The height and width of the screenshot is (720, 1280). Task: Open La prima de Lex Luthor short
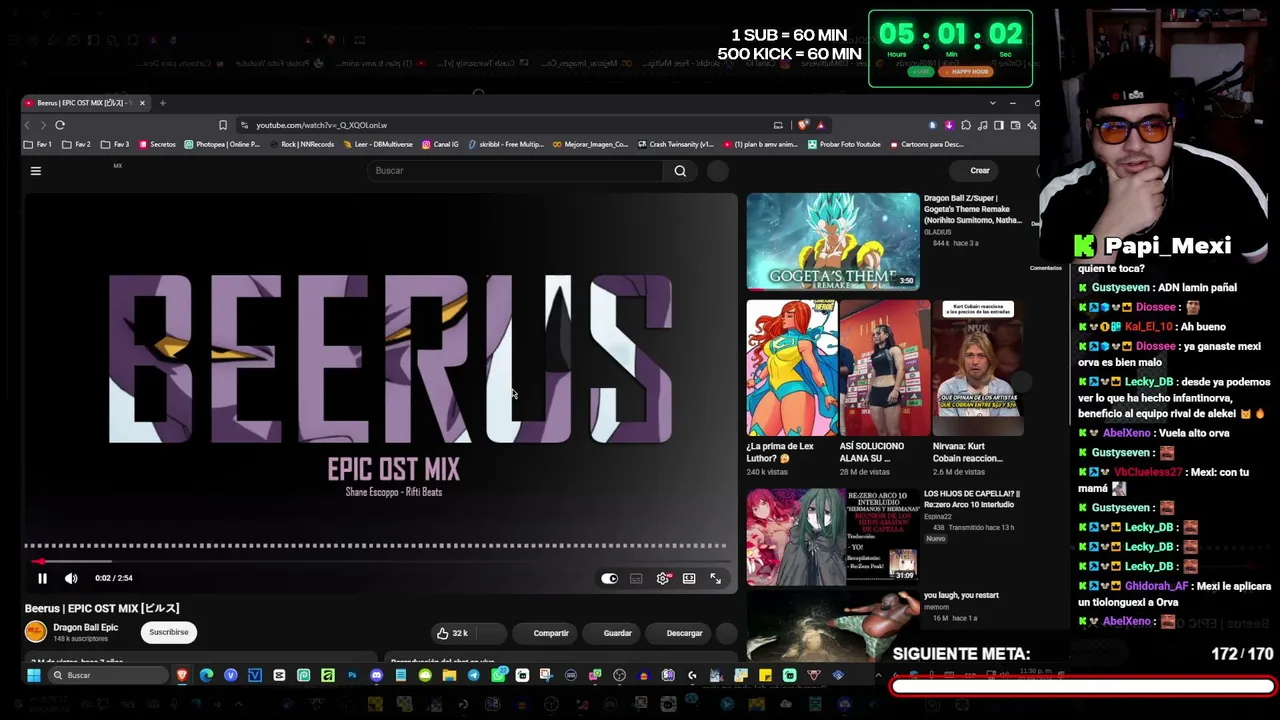792,368
